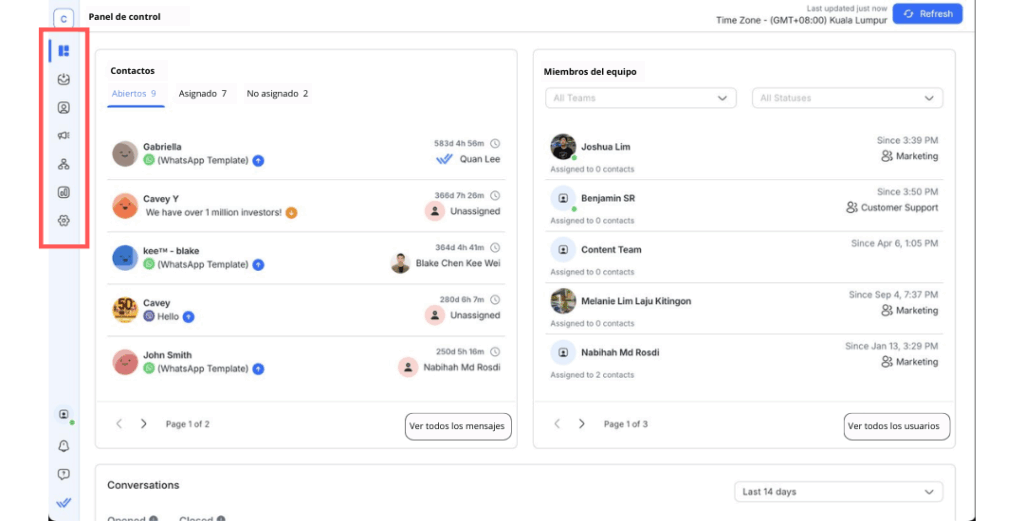Click Ver todos los usuarios button
Viewport: 1024px width, 521px height.
tap(897, 426)
